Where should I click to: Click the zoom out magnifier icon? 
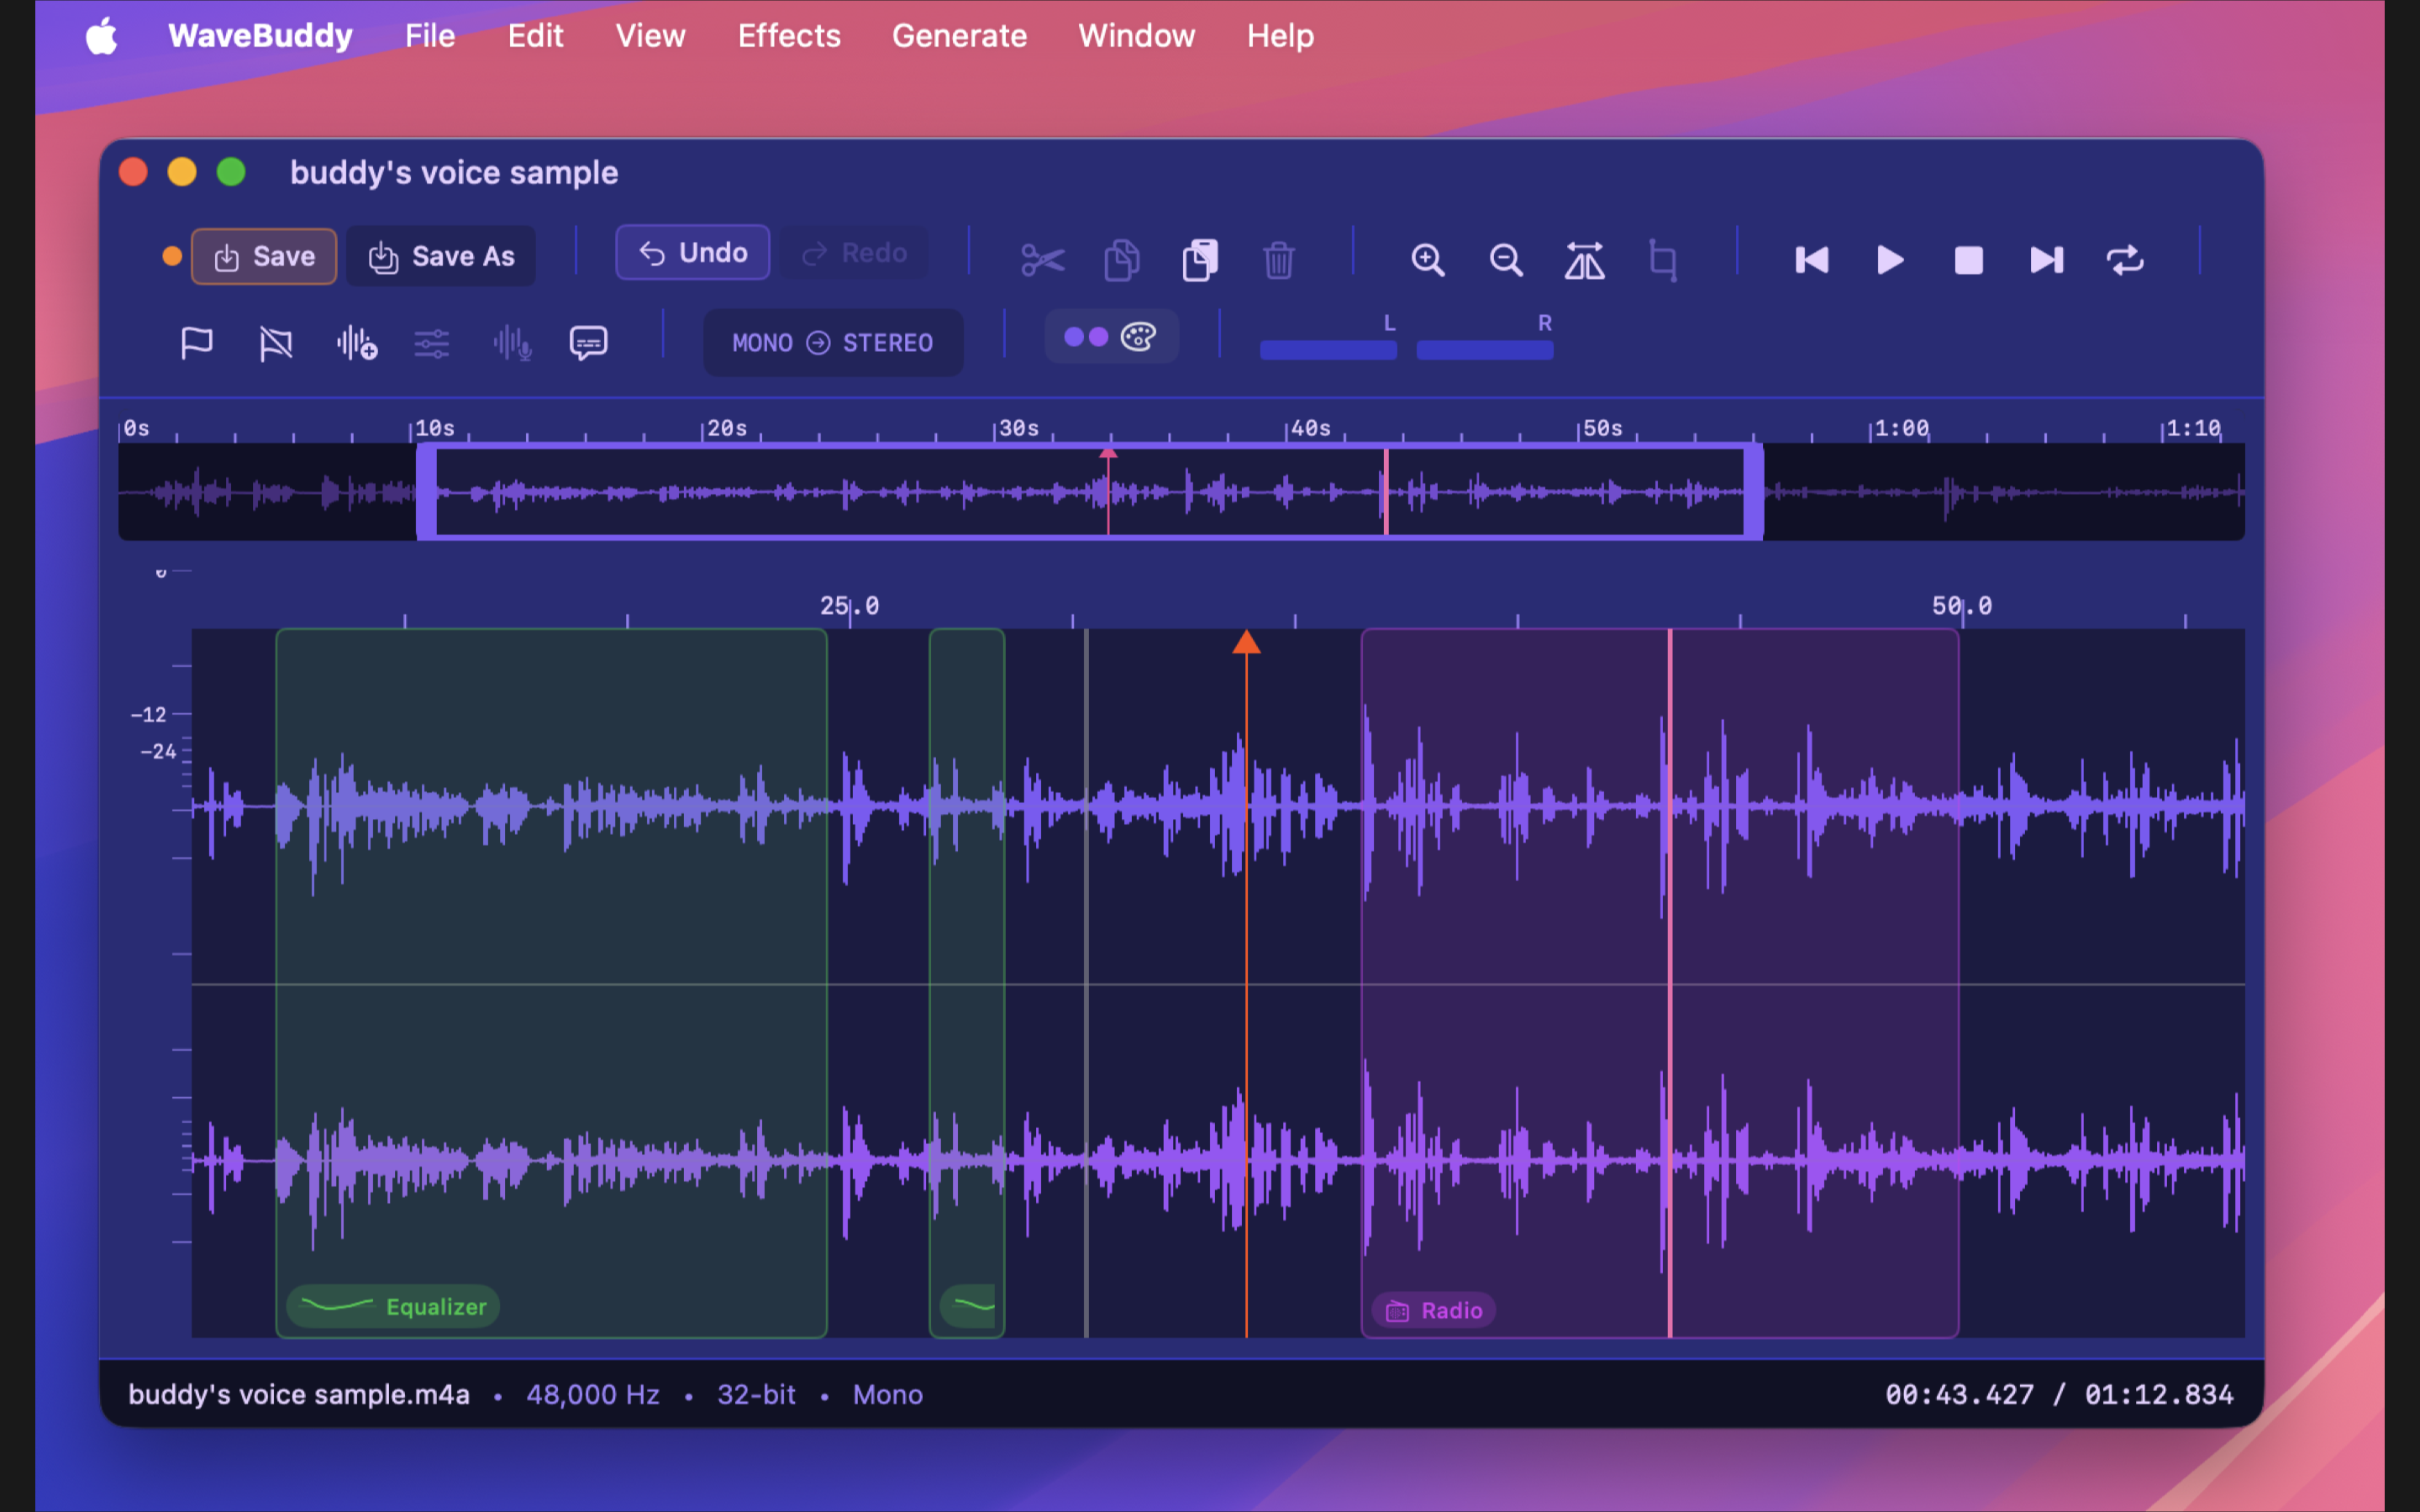point(1505,260)
